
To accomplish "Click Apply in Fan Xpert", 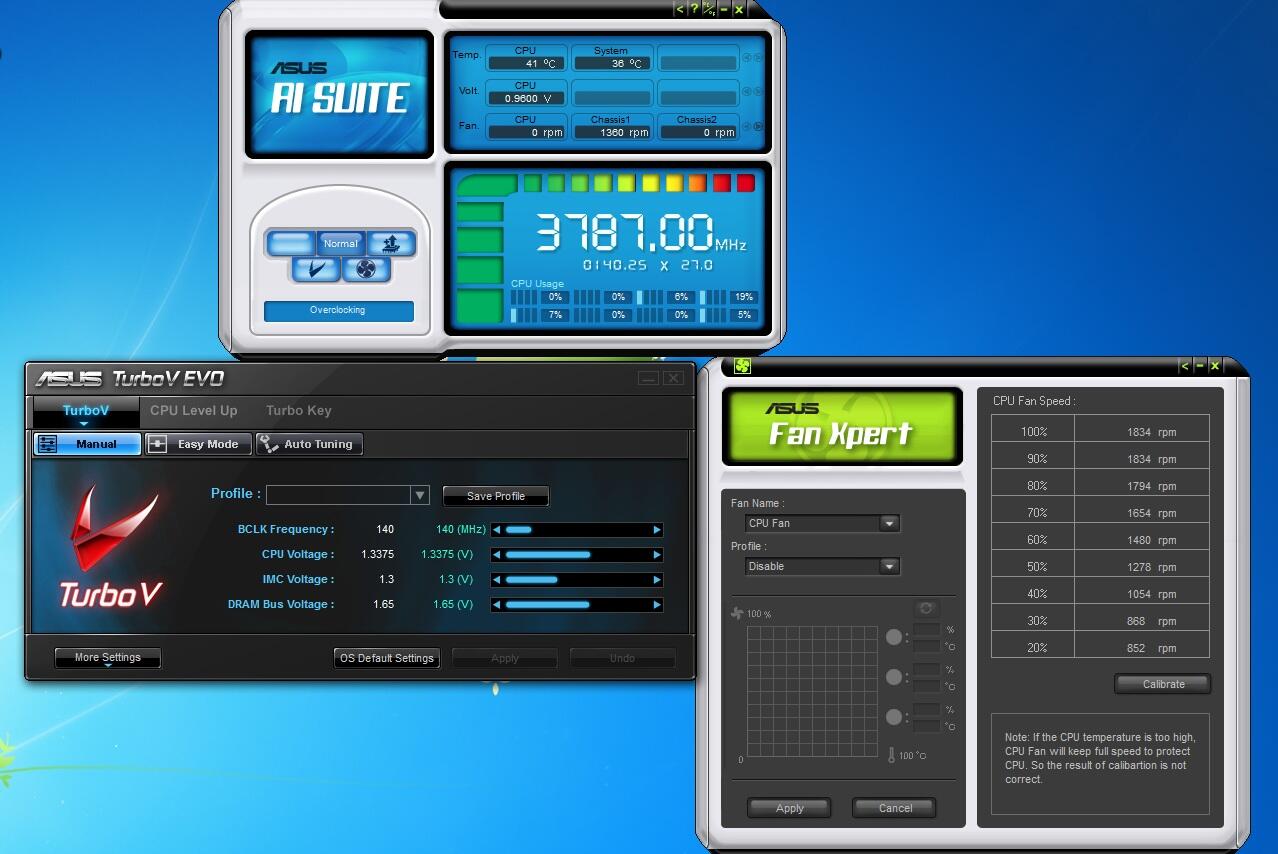I will pyautogui.click(x=790, y=808).
